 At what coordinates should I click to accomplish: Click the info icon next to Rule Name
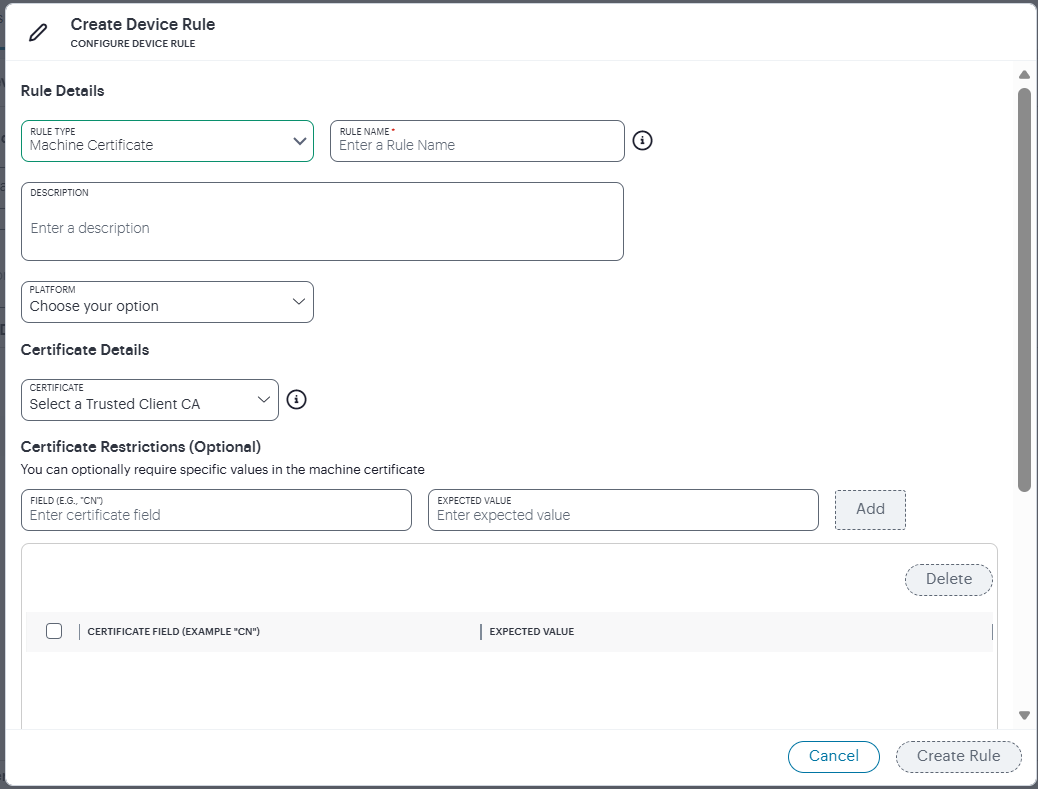(x=643, y=141)
